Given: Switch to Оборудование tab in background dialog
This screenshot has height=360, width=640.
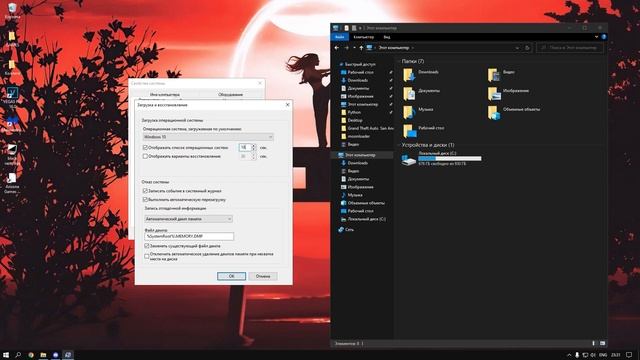Looking at the screenshot, I should point(231,94).
